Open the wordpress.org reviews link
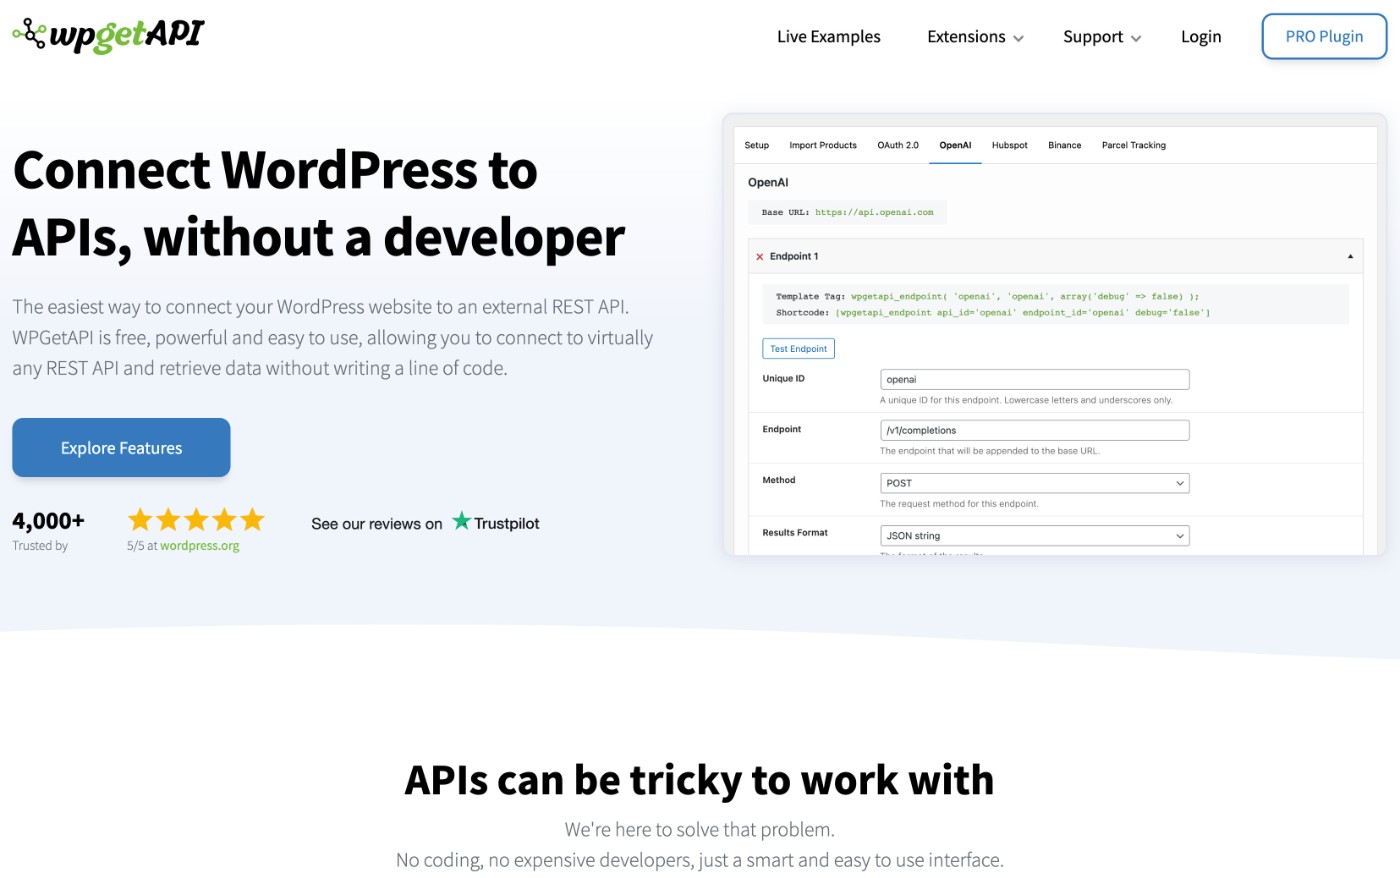 click(199, 546)
